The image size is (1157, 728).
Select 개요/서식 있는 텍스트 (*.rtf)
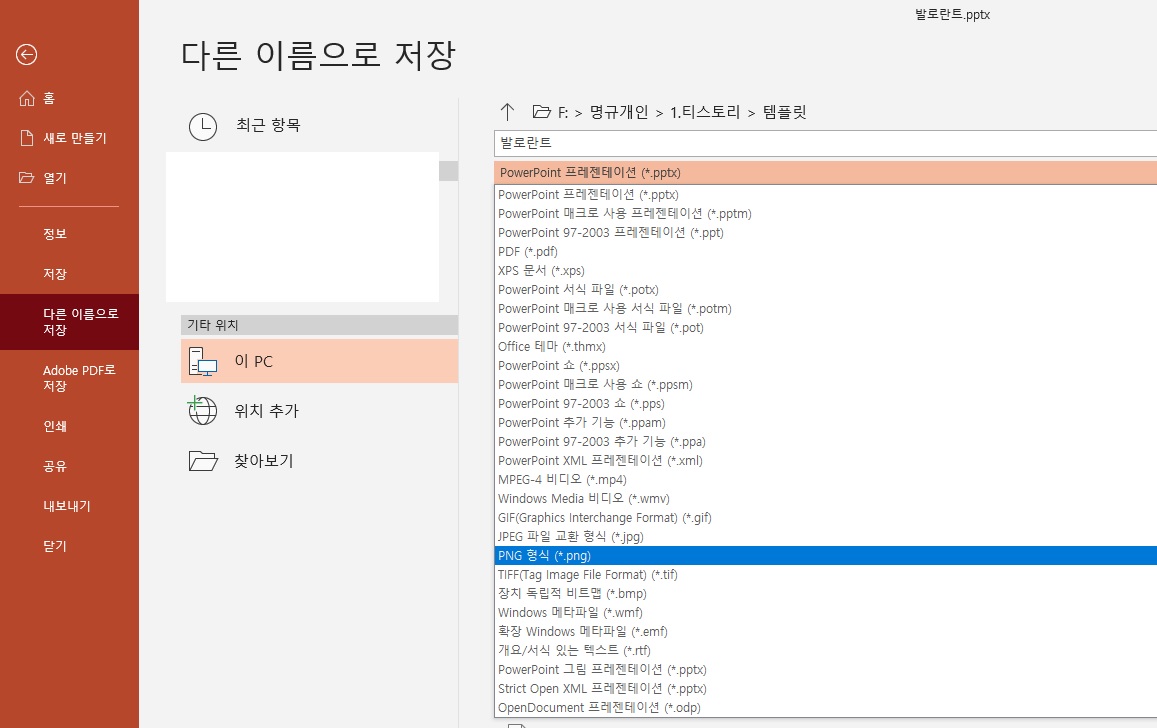826,651
